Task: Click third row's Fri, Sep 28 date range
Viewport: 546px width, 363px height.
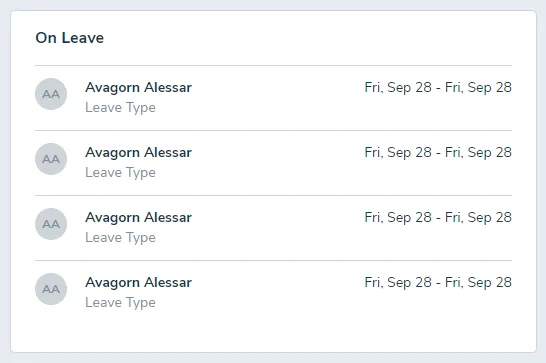Action: pos(438,218)
